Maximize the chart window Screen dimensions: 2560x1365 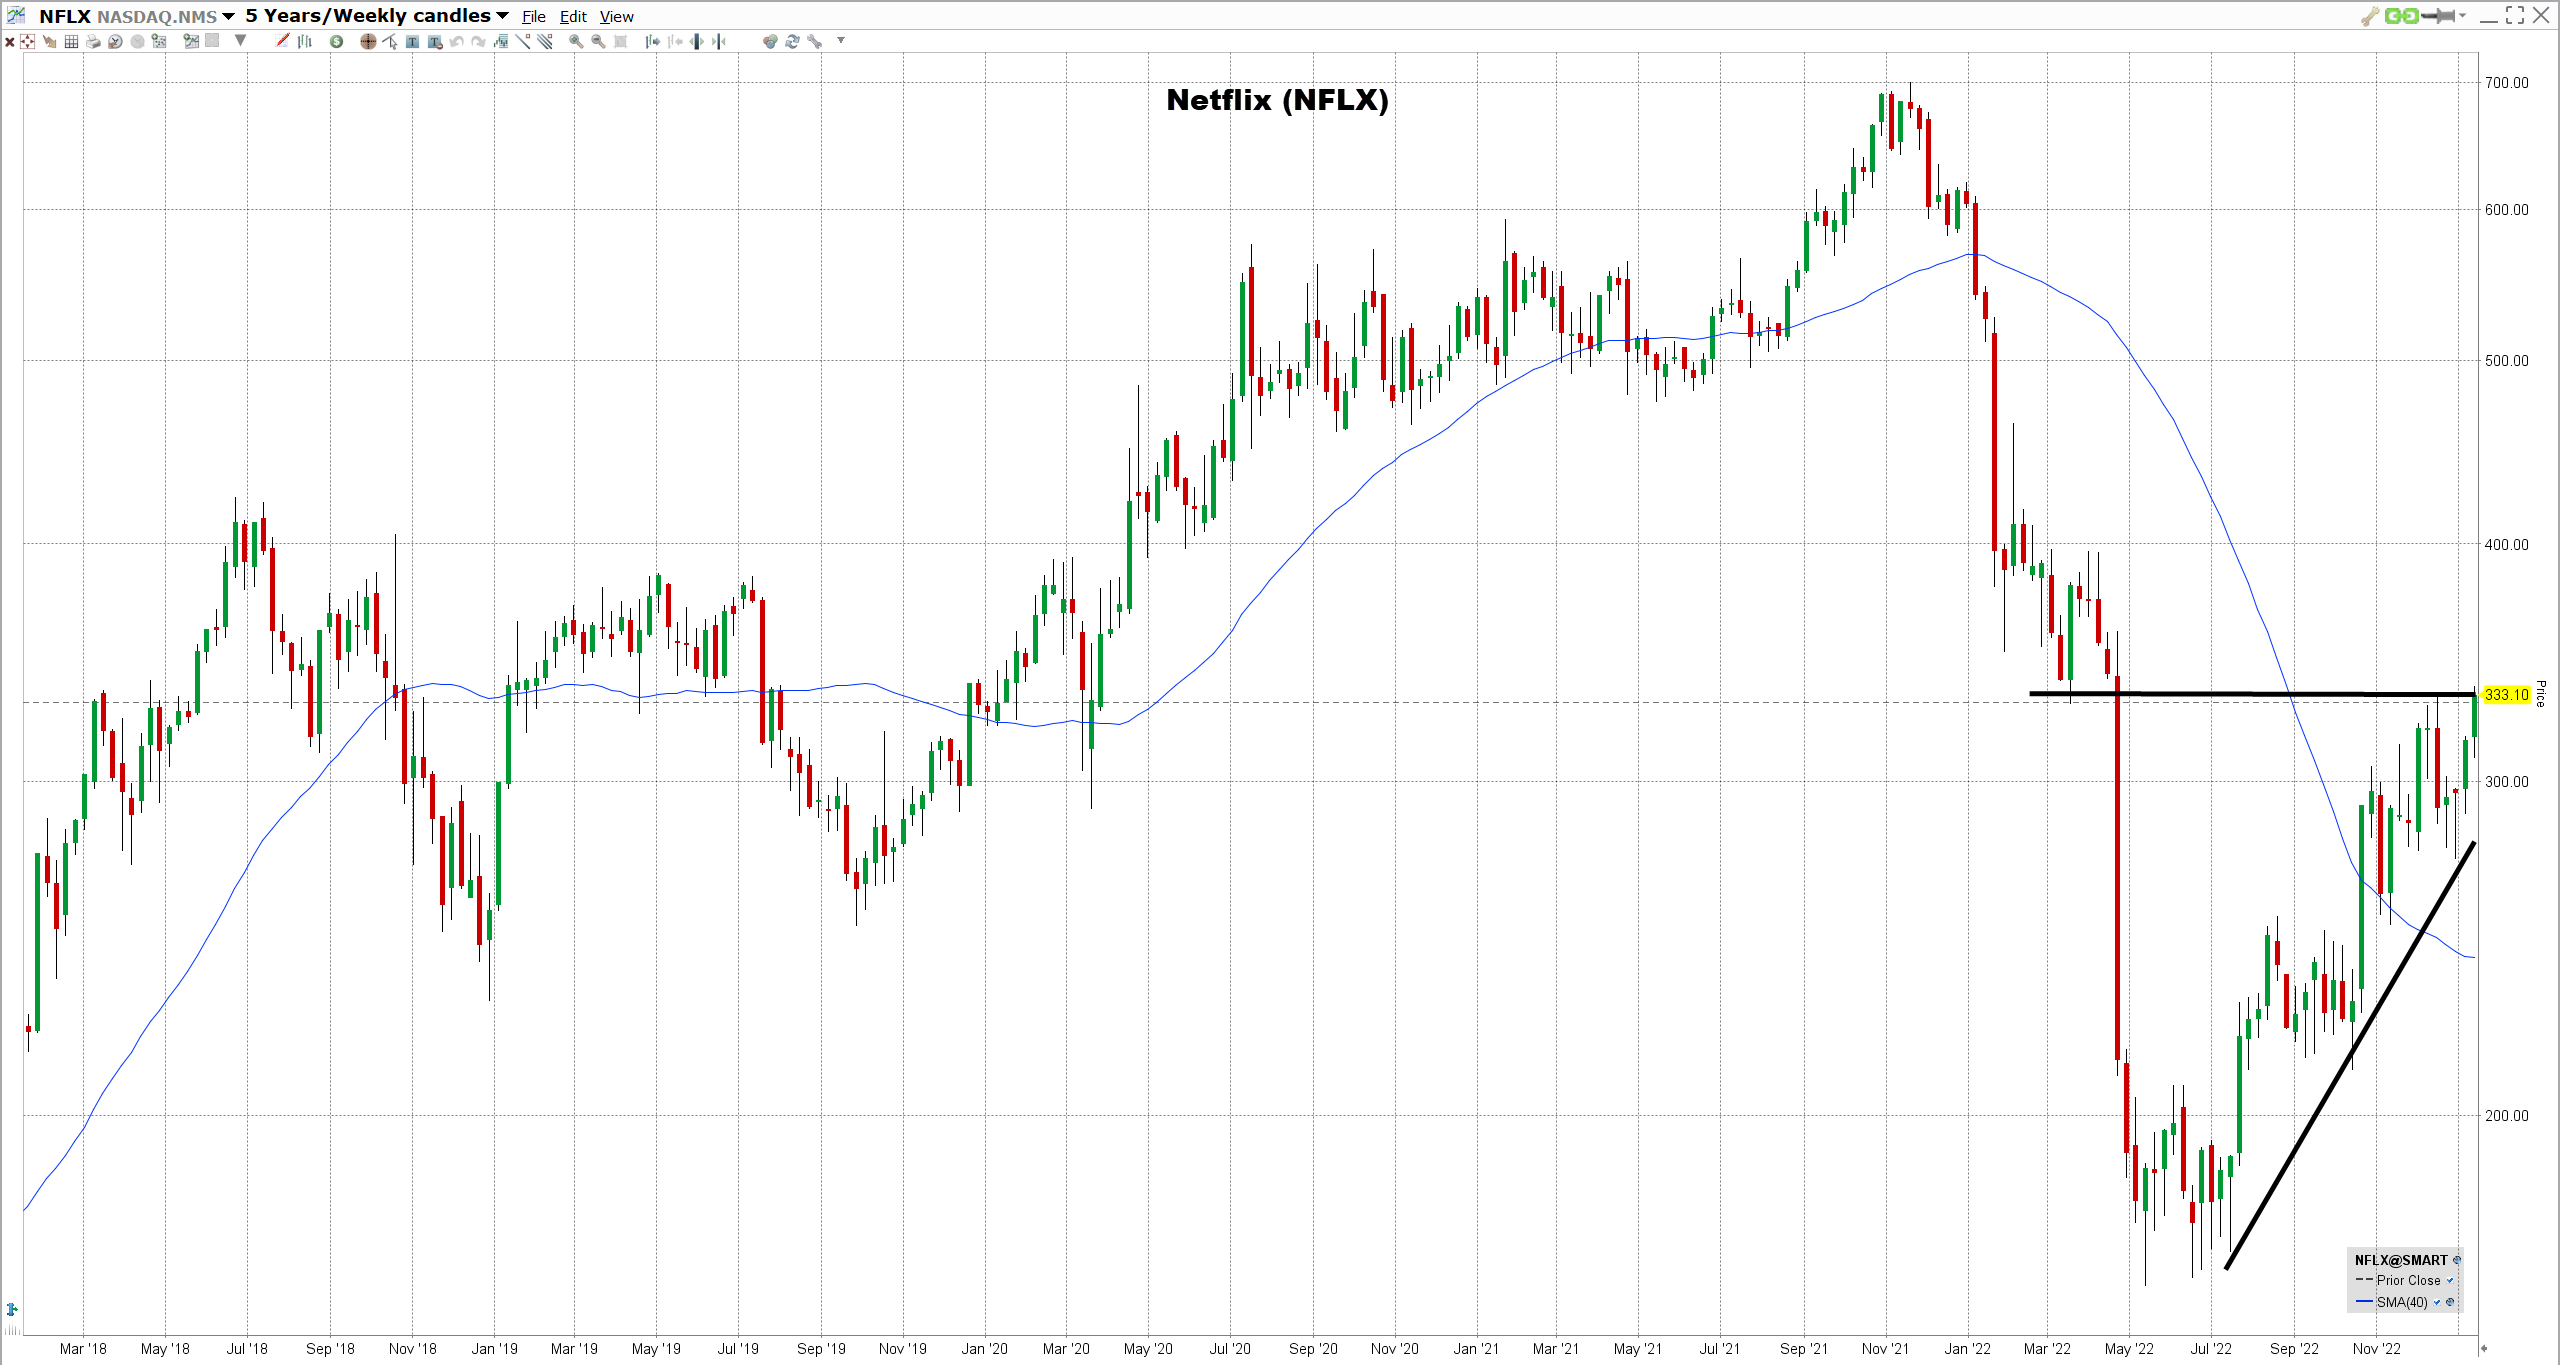tap(2515, 15)
